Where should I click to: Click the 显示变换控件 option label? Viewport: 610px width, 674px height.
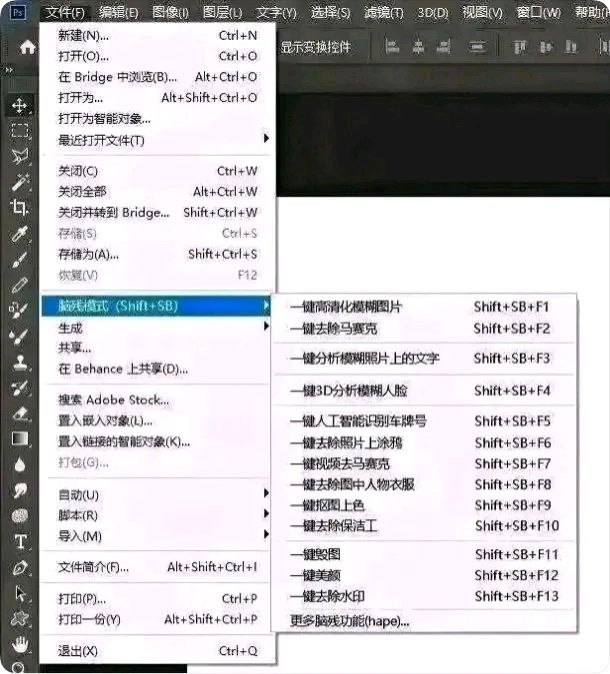316,47
